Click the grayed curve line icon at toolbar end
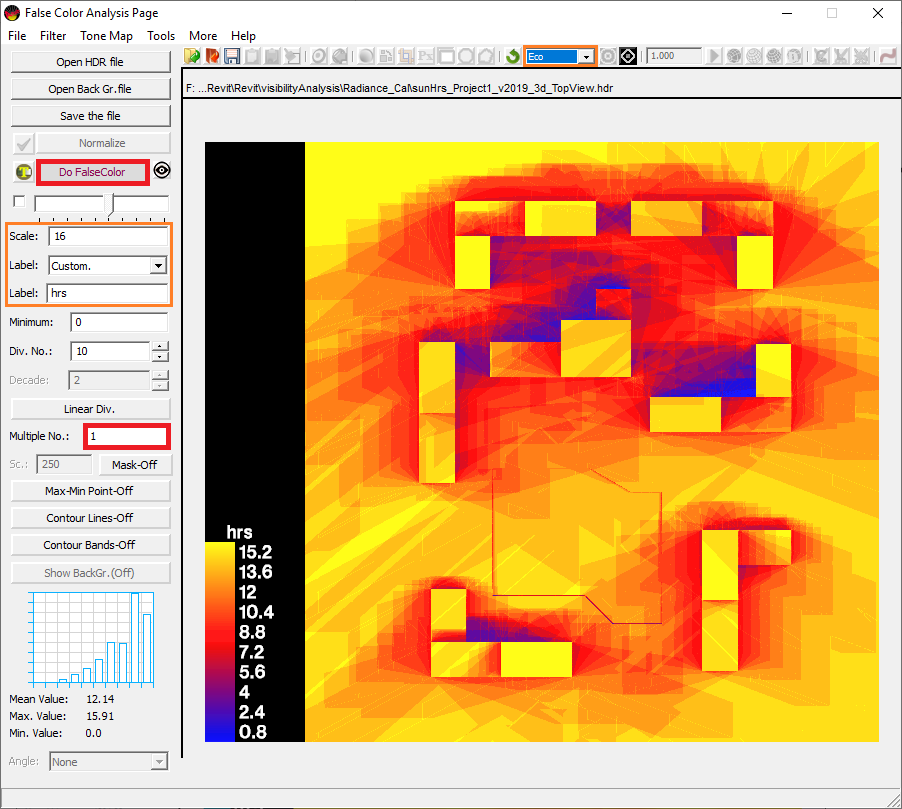This screenshot has height=809, width=902. click(x=888, y=56)
